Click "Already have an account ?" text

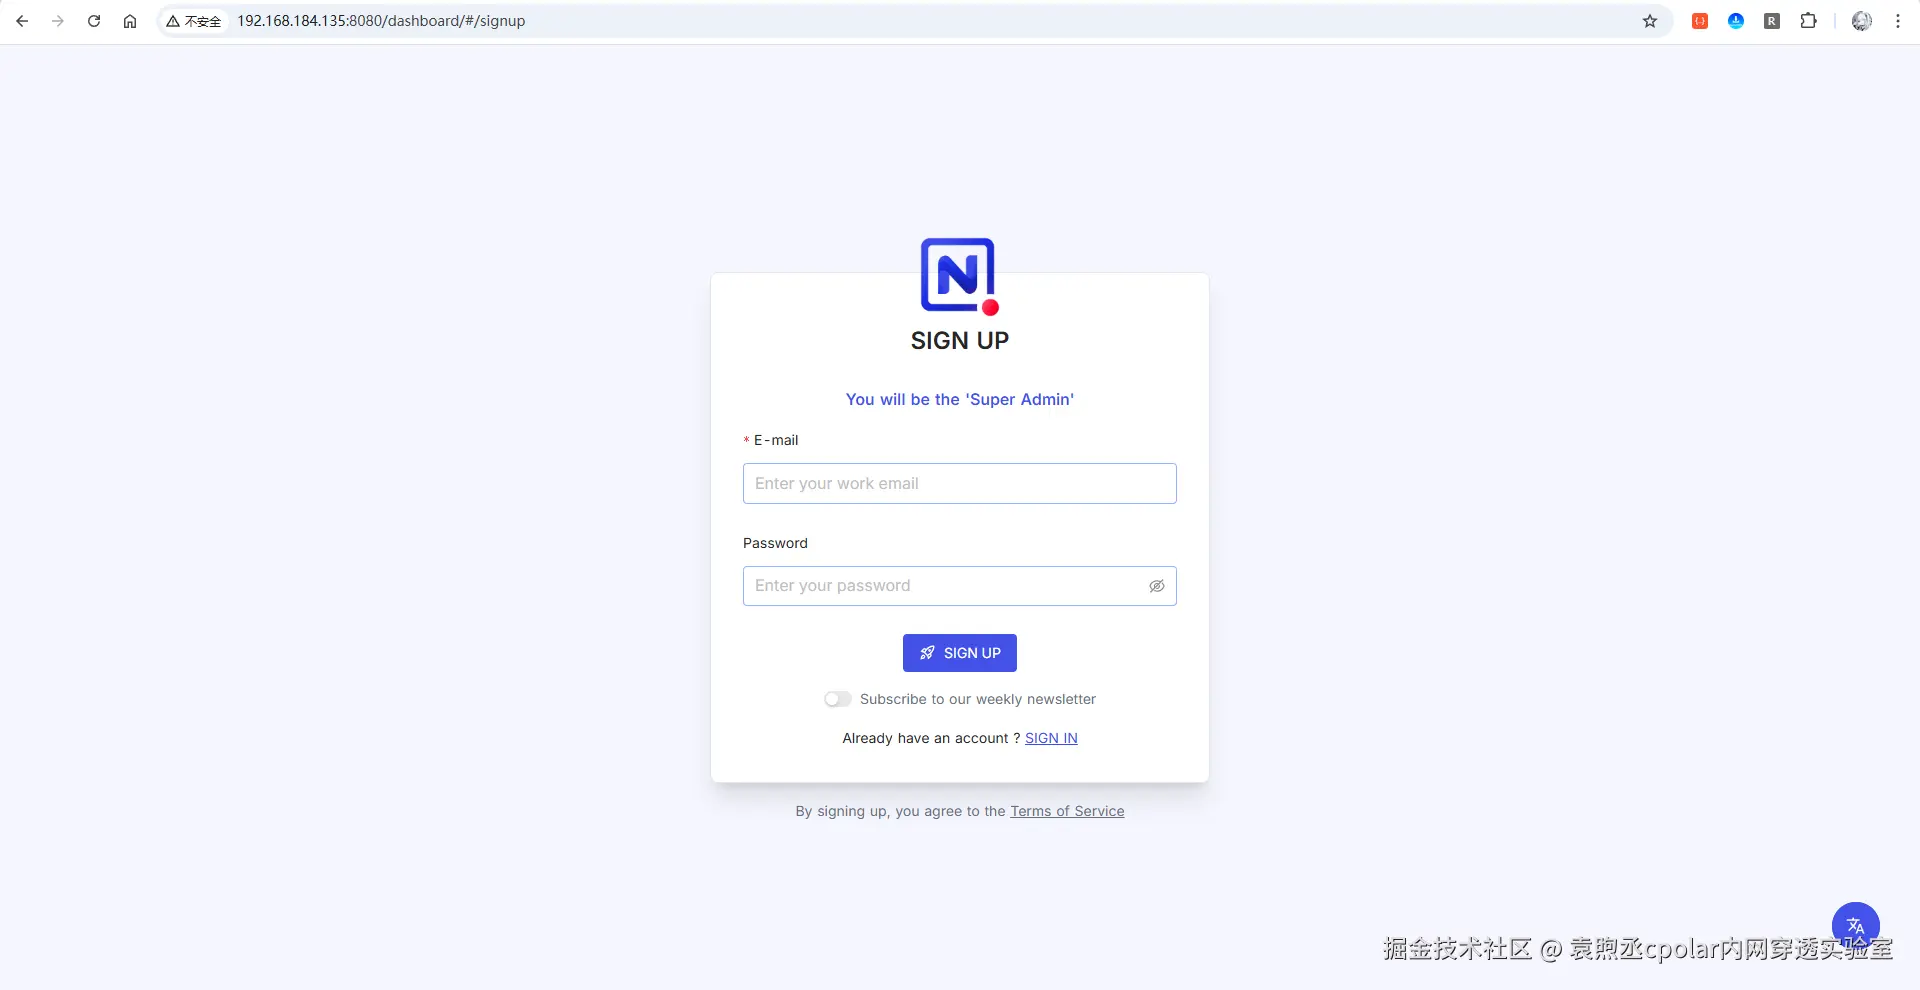(x=931, y=738)
